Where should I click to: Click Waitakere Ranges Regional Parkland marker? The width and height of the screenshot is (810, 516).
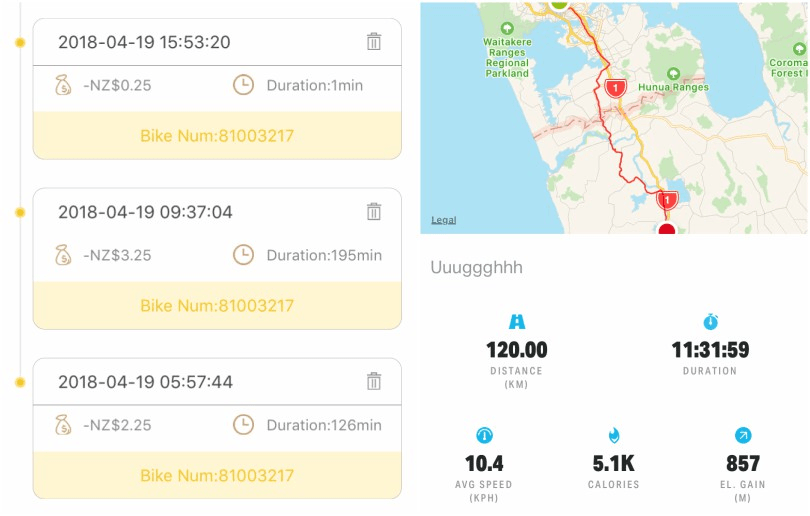(x=507, y=27)
